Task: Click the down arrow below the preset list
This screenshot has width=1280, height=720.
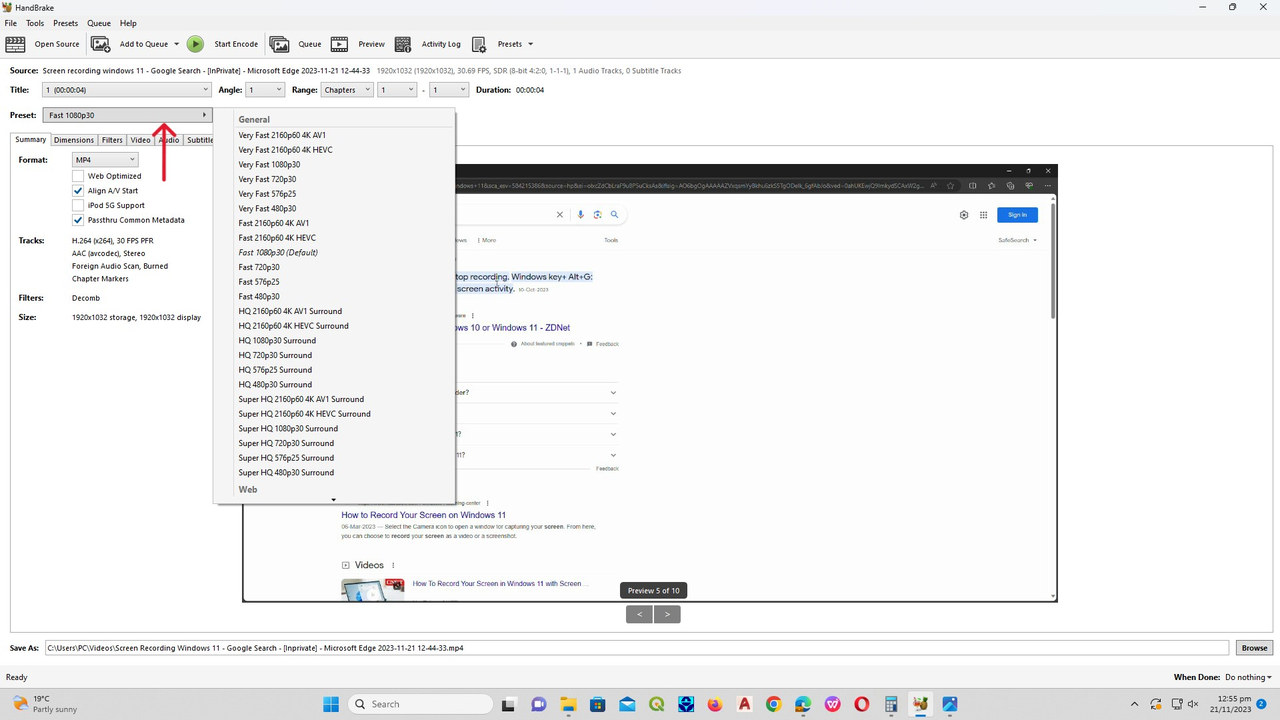Action: (334, 500)
